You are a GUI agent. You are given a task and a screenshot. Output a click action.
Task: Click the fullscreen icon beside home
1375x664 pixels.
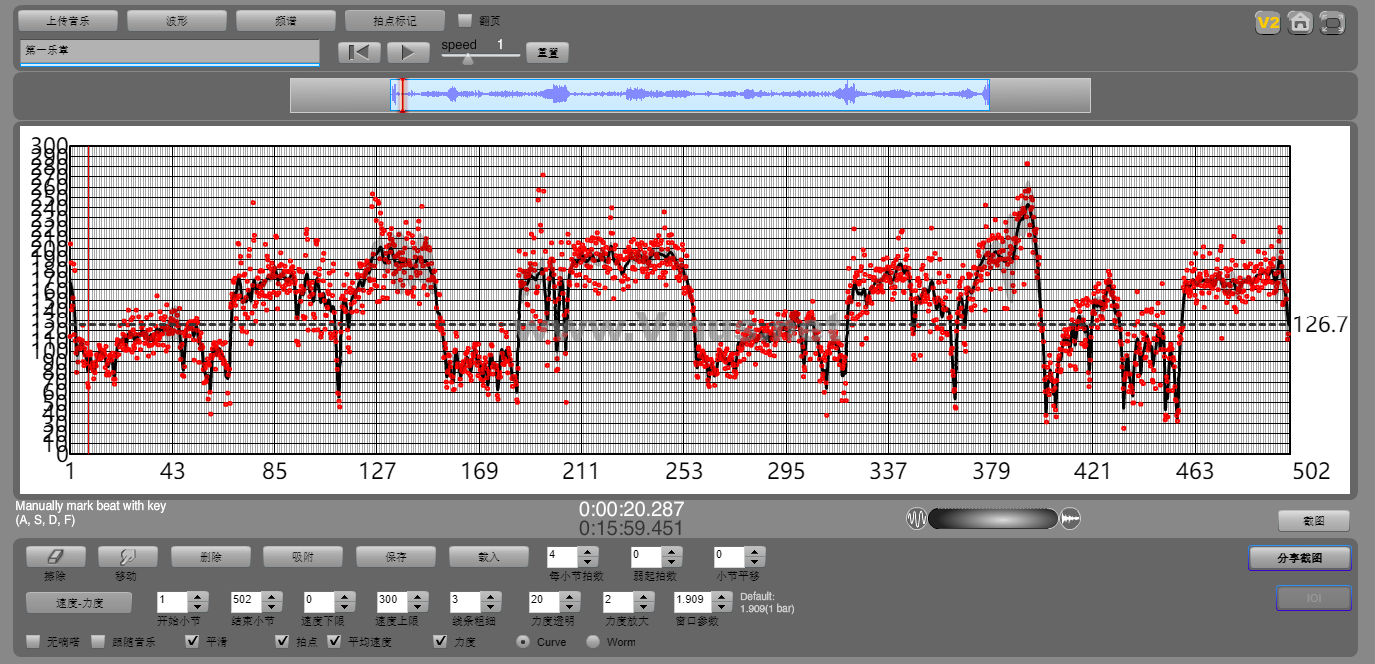coord(1331,22)
